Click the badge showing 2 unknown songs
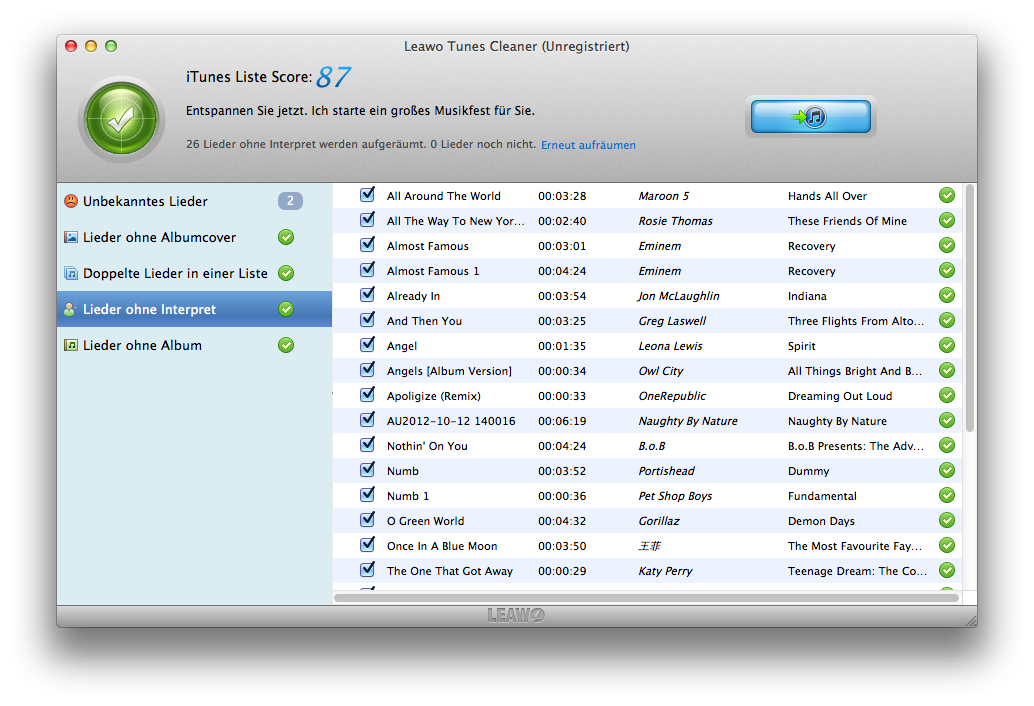Viewport: 1034px width, 706px height. click(289, 201)
